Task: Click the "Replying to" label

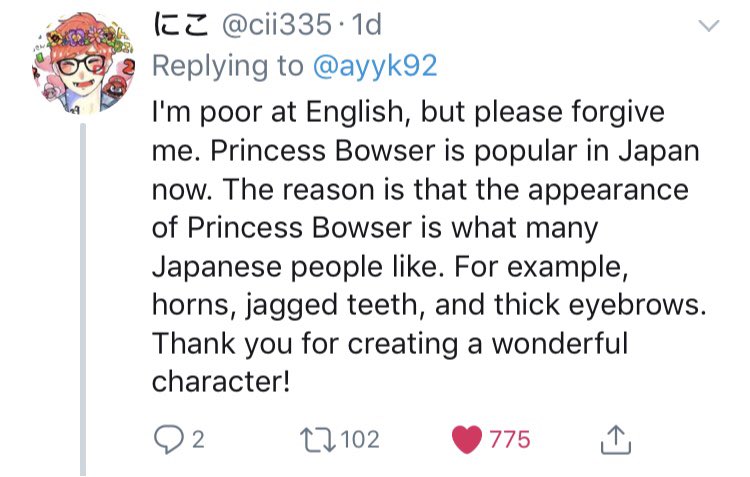Action: click(227, 65)
